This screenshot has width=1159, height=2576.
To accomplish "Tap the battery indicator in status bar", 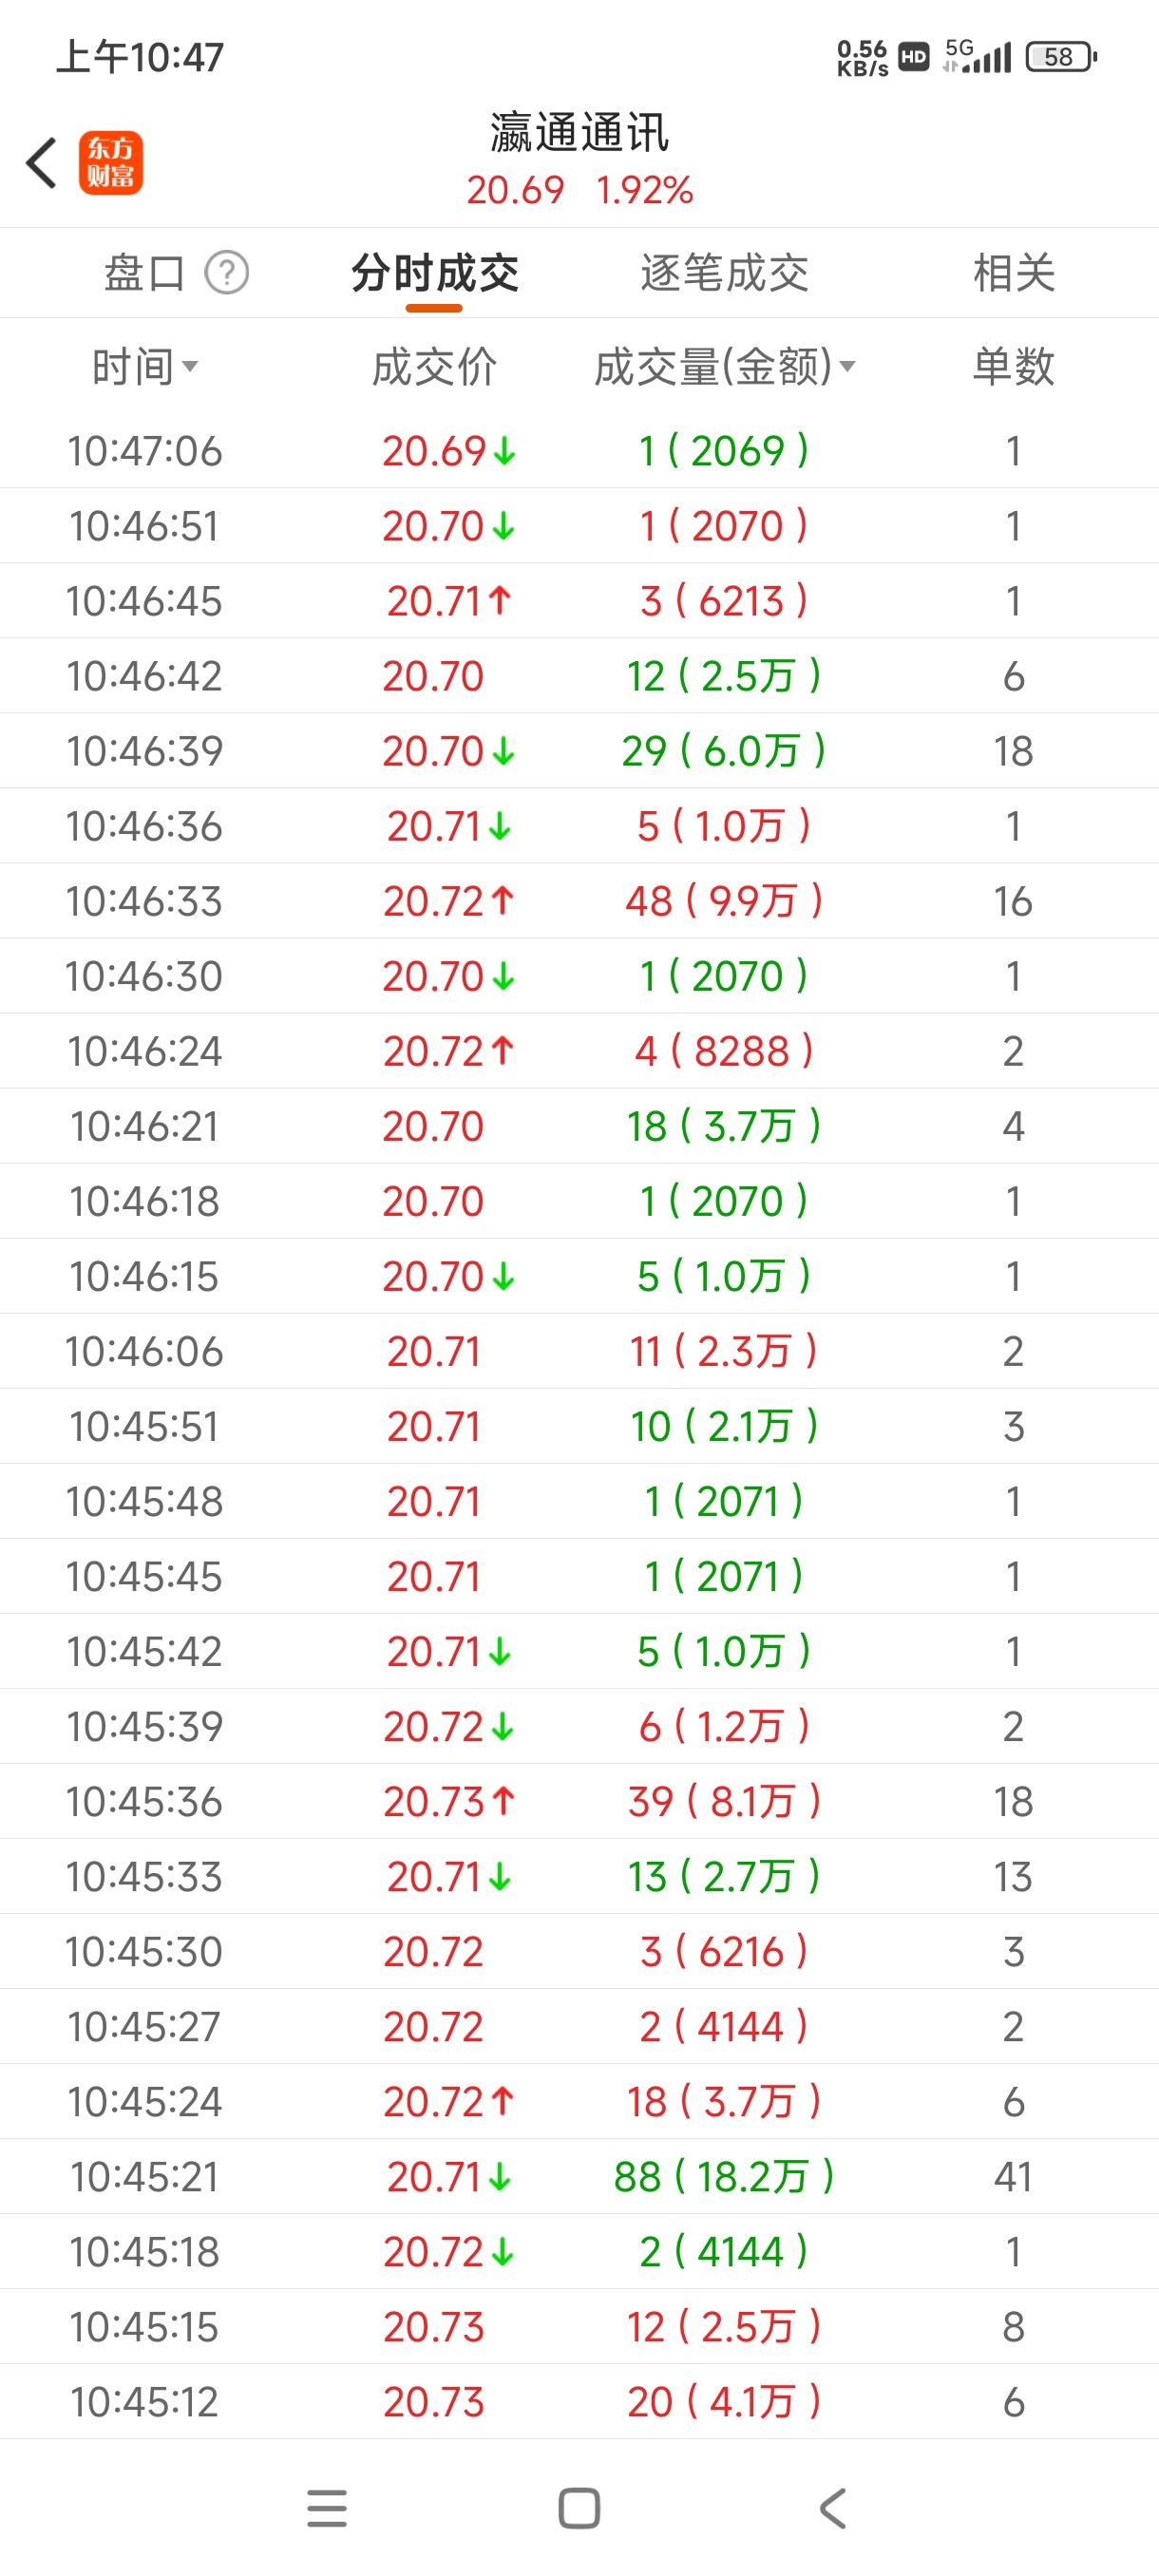I will click(1061, 57).
